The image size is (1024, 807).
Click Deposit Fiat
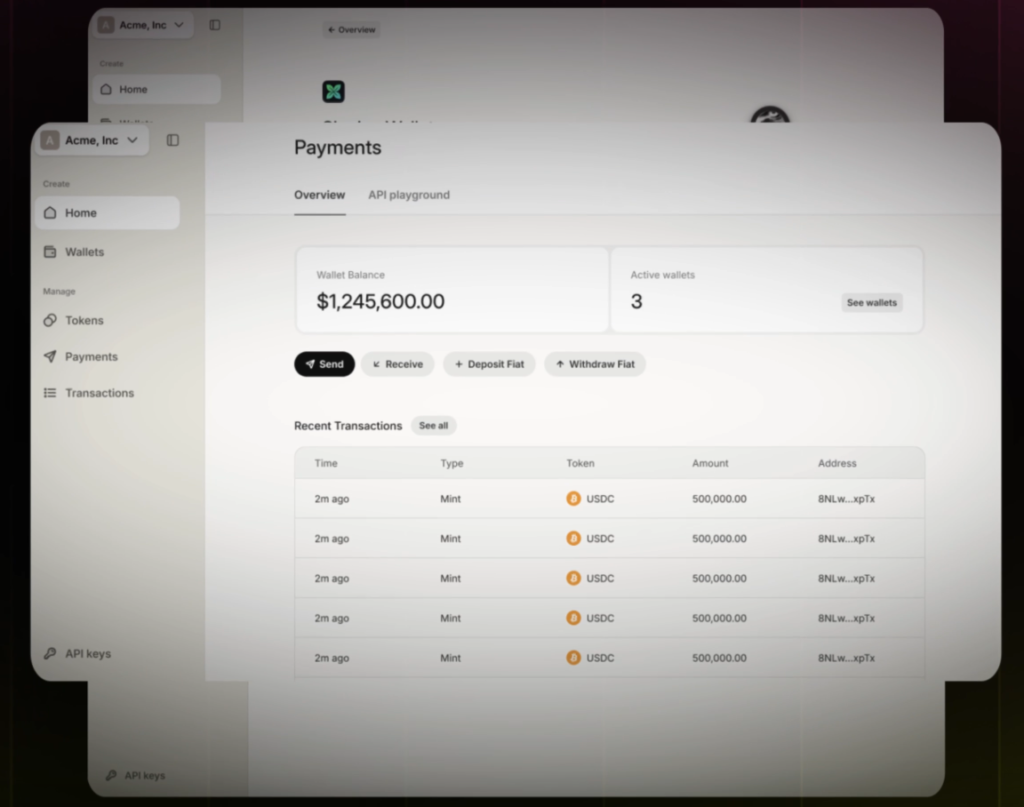coord(489,364)
